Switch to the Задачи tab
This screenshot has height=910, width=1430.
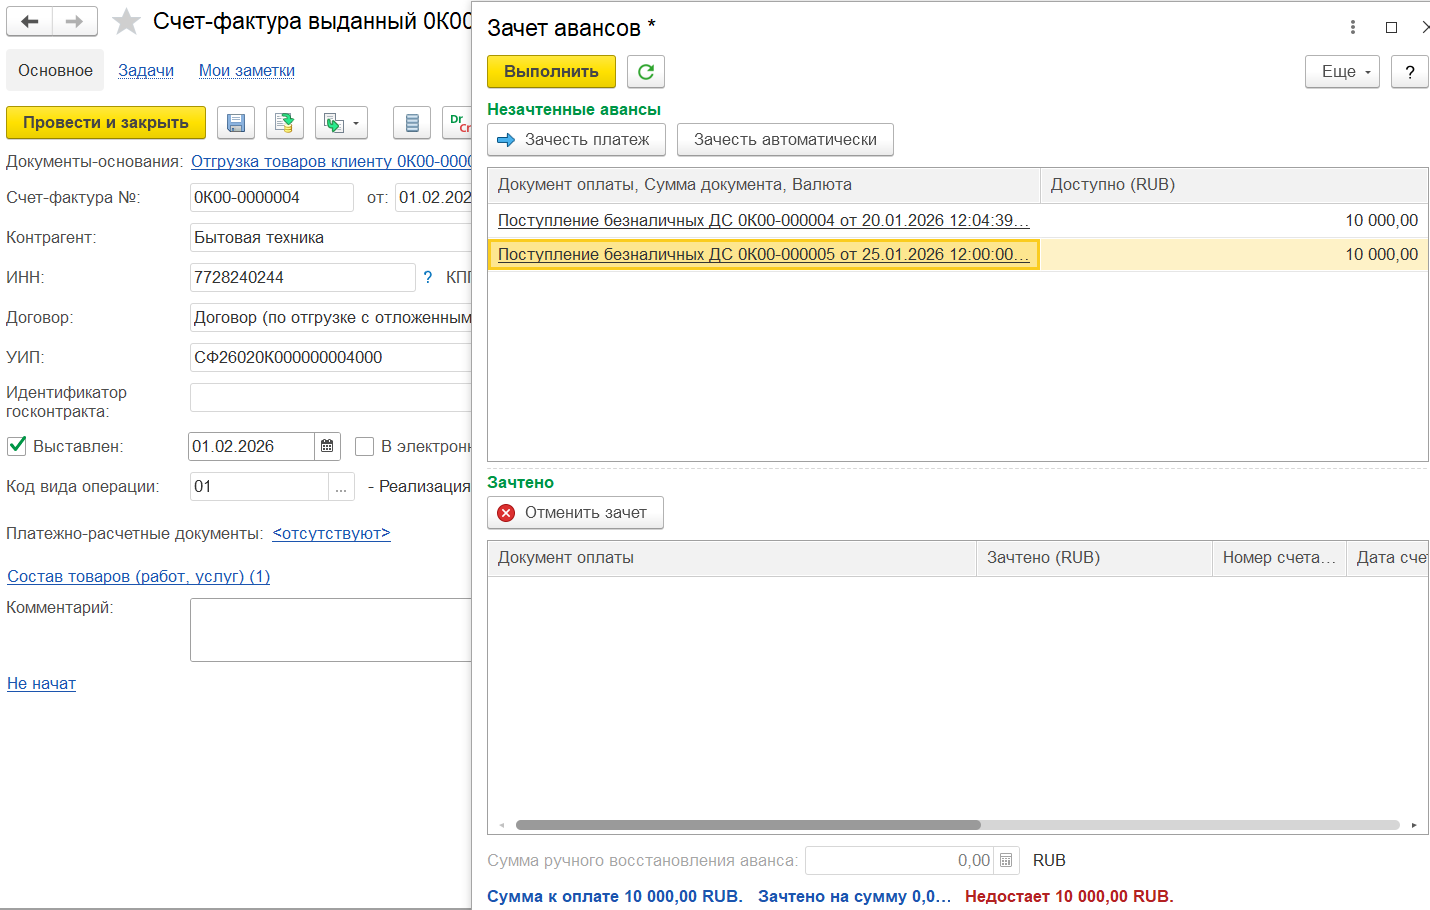point(146,70)
